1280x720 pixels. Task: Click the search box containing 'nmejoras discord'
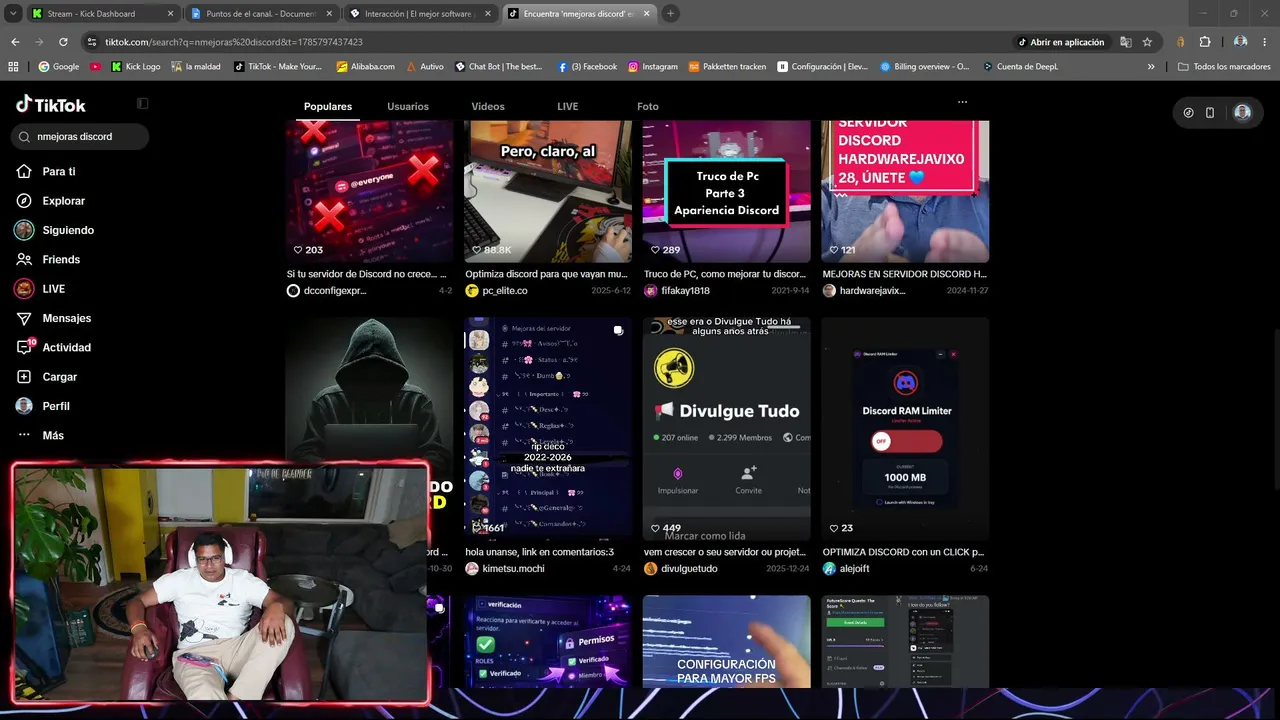tap(80, 136)
